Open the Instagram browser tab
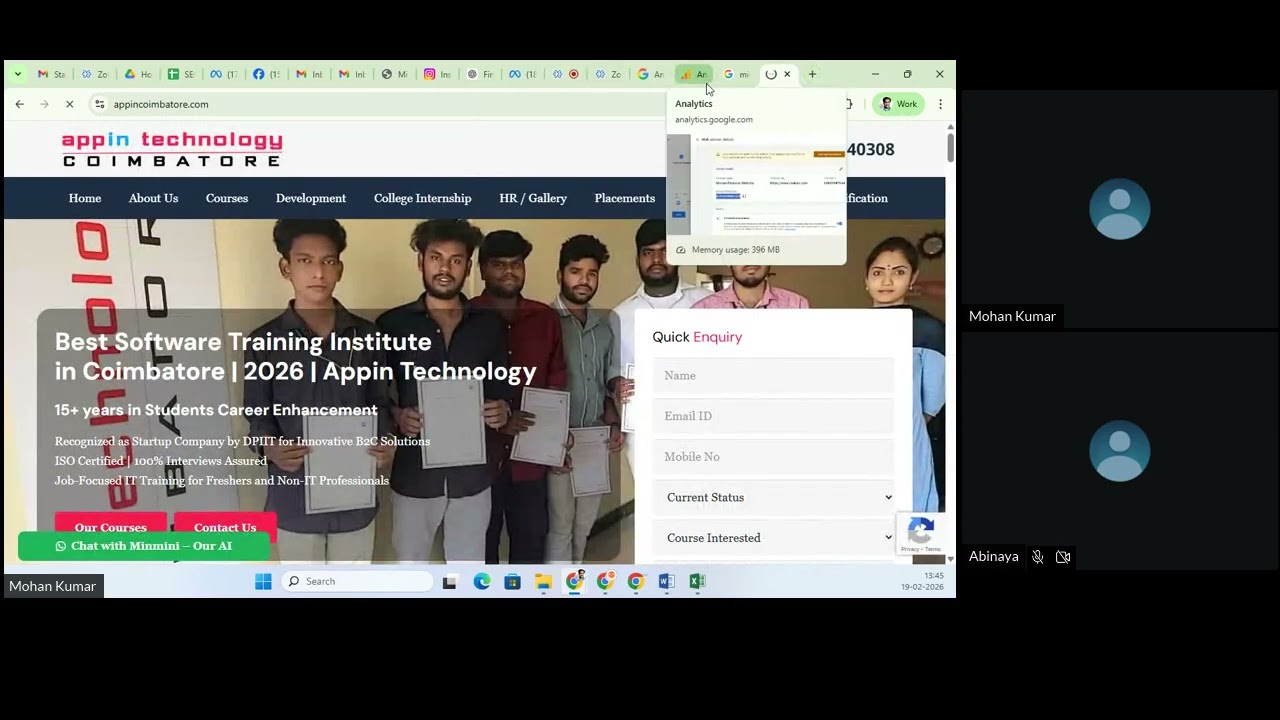This screenshot has height=720, width=1280. point(437,74)
